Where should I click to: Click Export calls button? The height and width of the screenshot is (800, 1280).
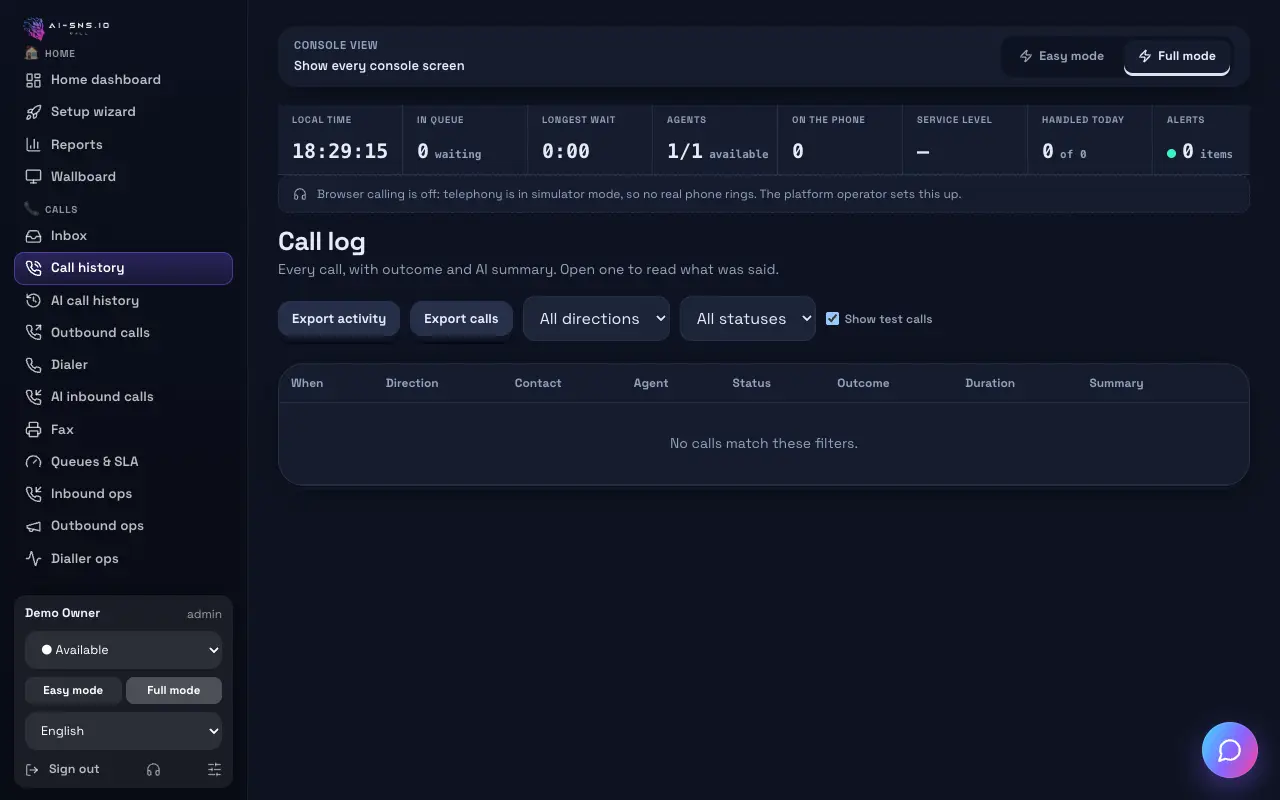click(461, 319)
